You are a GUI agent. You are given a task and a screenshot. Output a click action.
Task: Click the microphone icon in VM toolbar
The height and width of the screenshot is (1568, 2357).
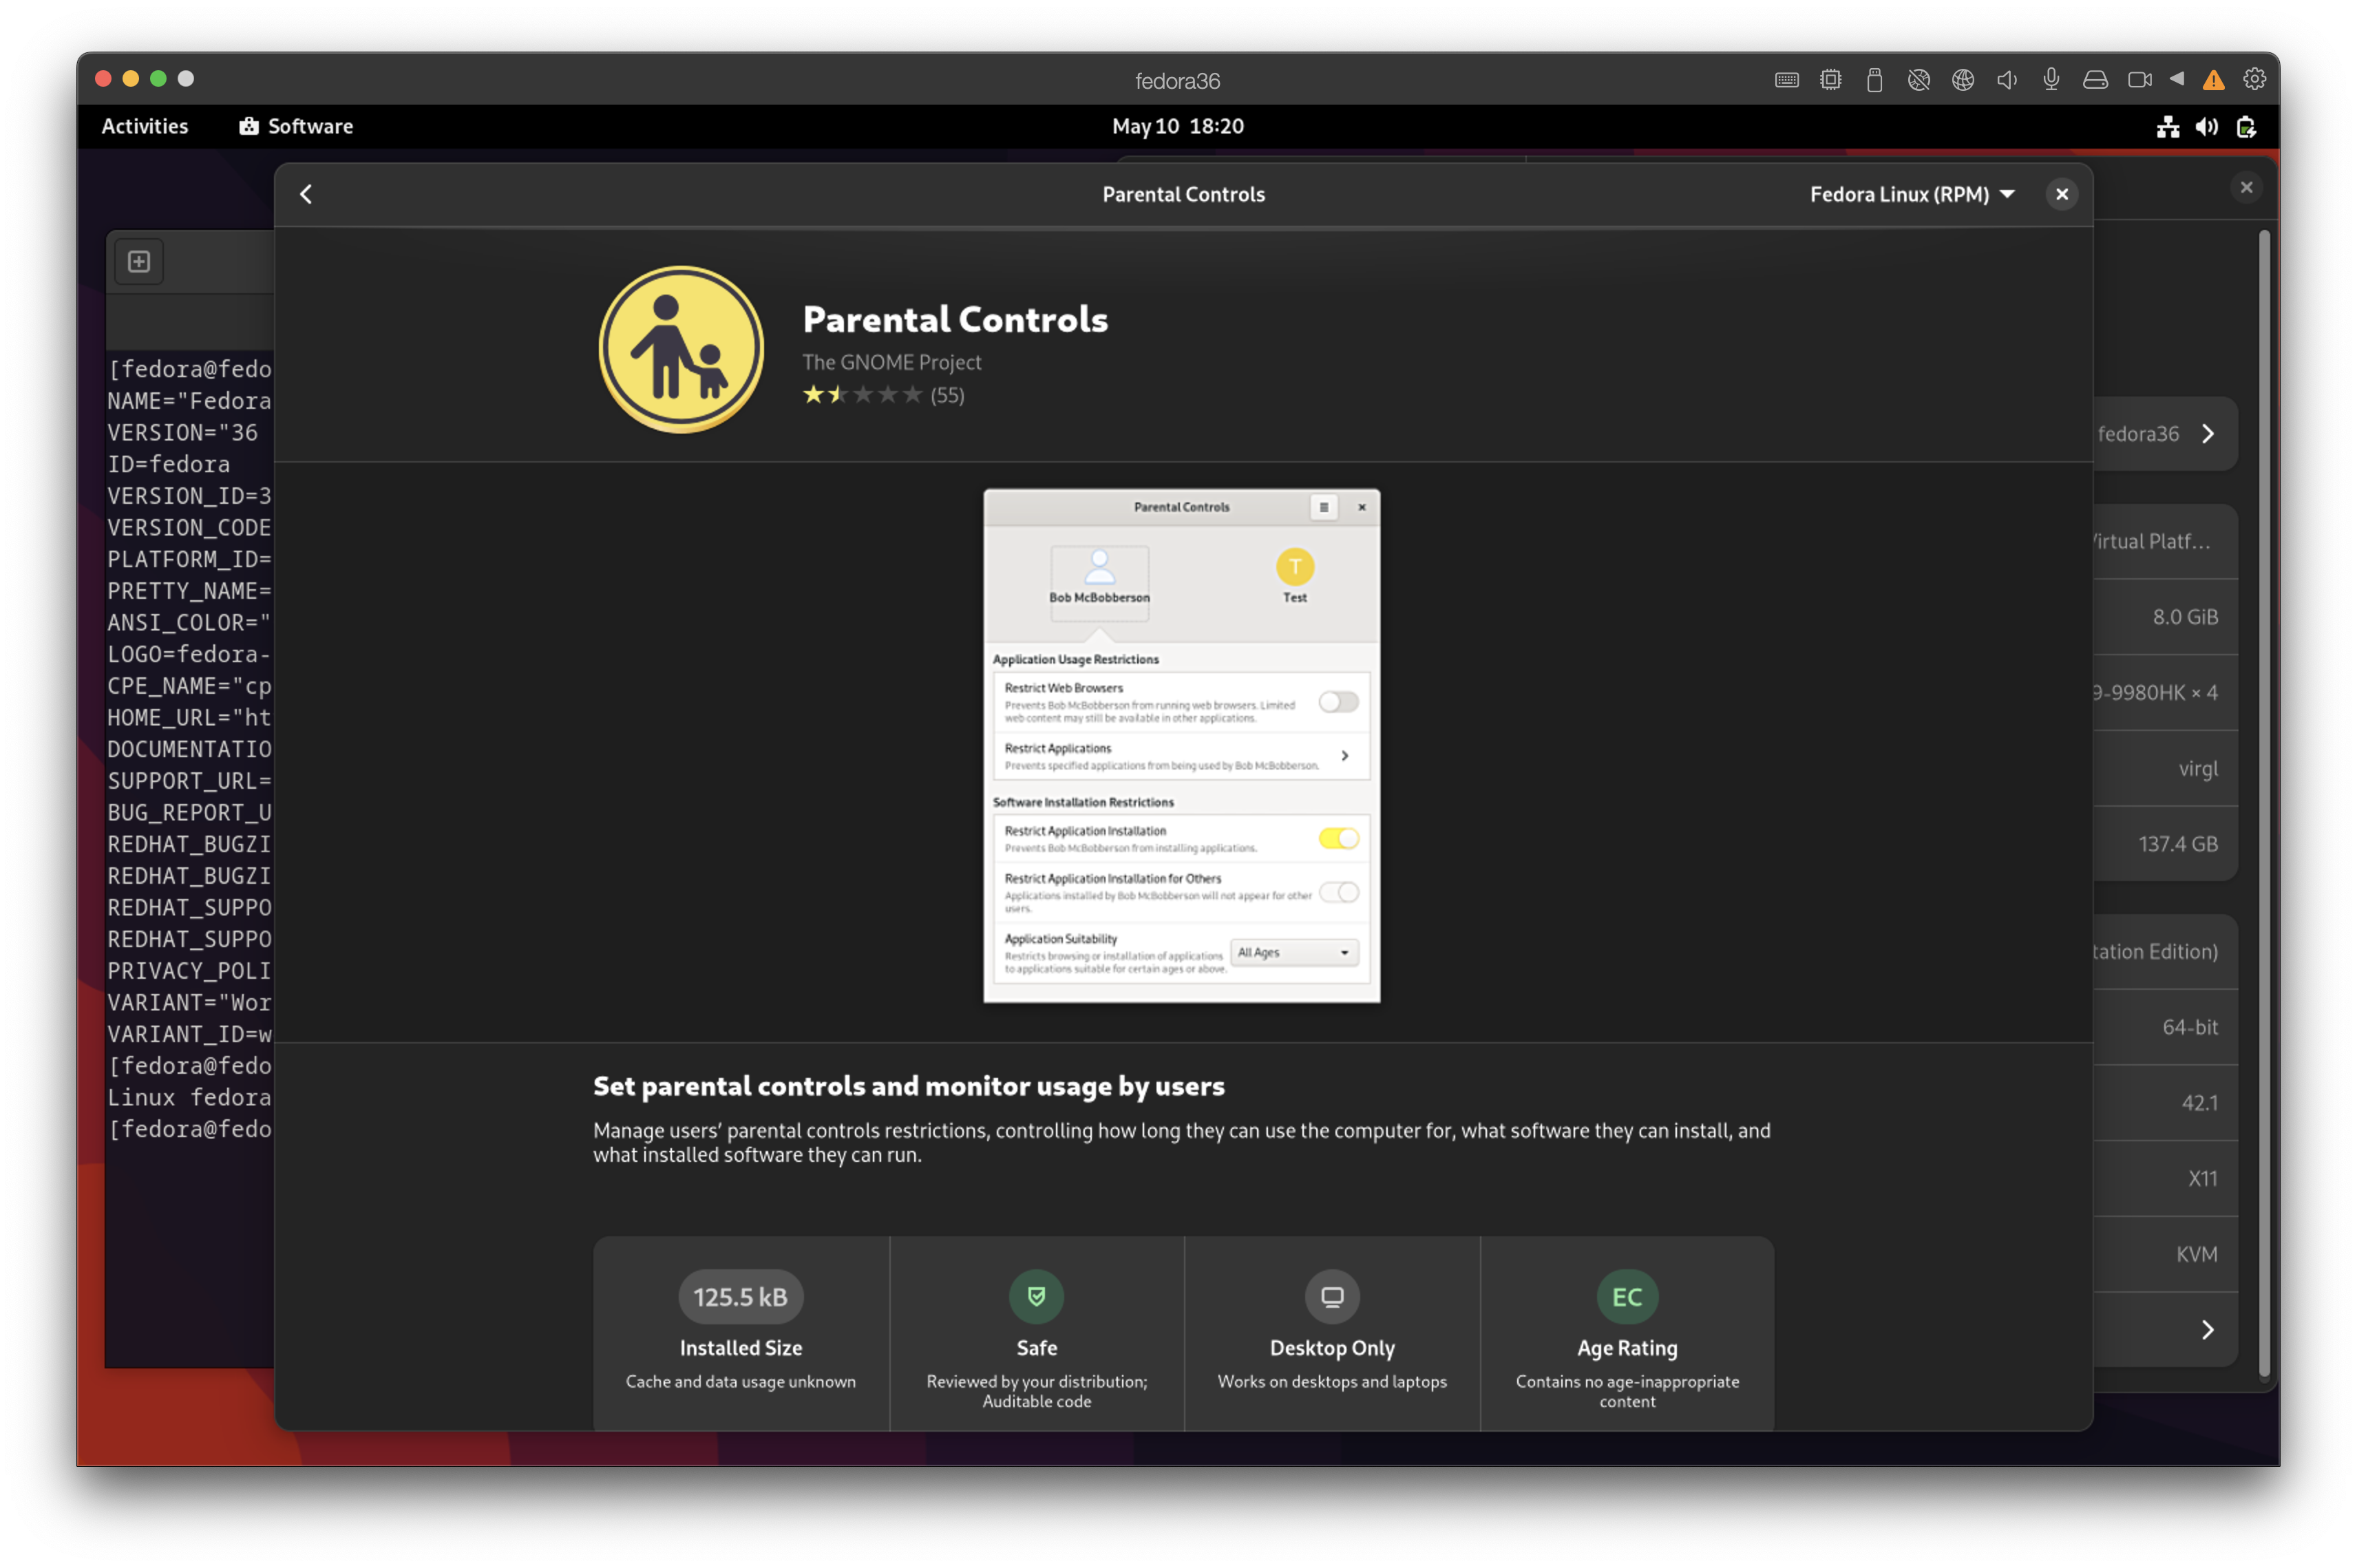pos(2051,80)
